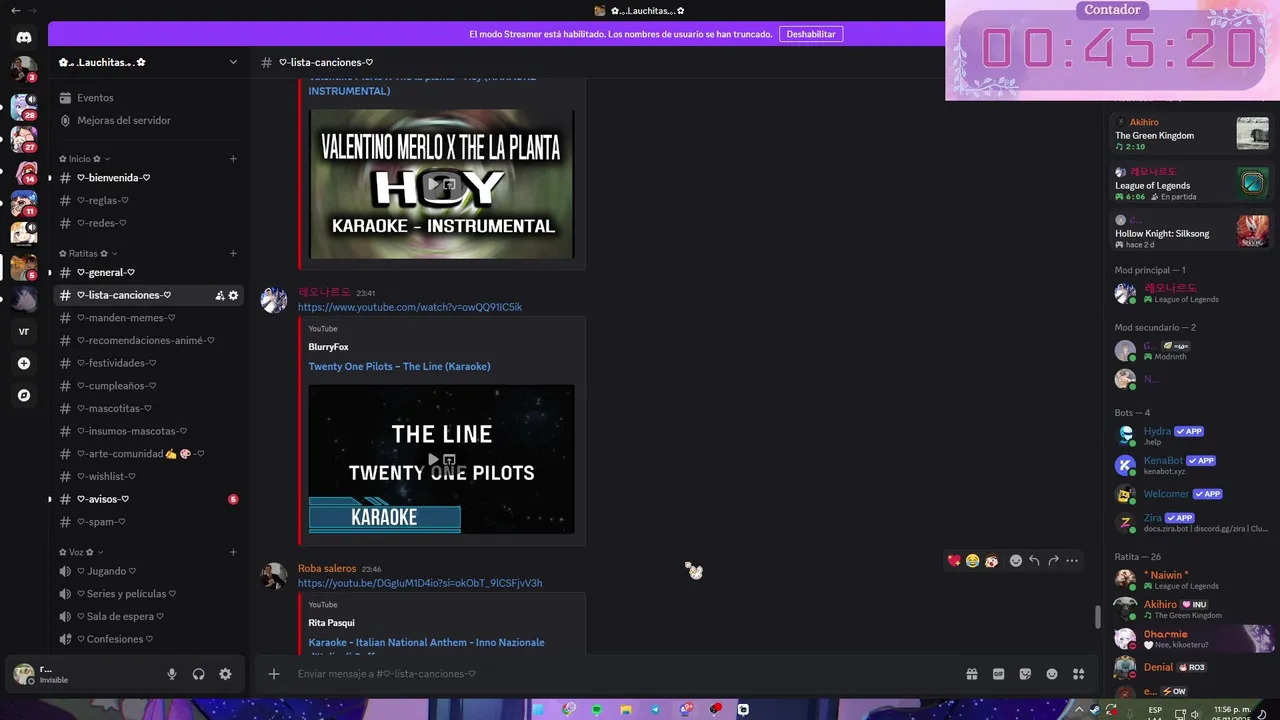Reply to message with arrow icon

(1034, 561)
